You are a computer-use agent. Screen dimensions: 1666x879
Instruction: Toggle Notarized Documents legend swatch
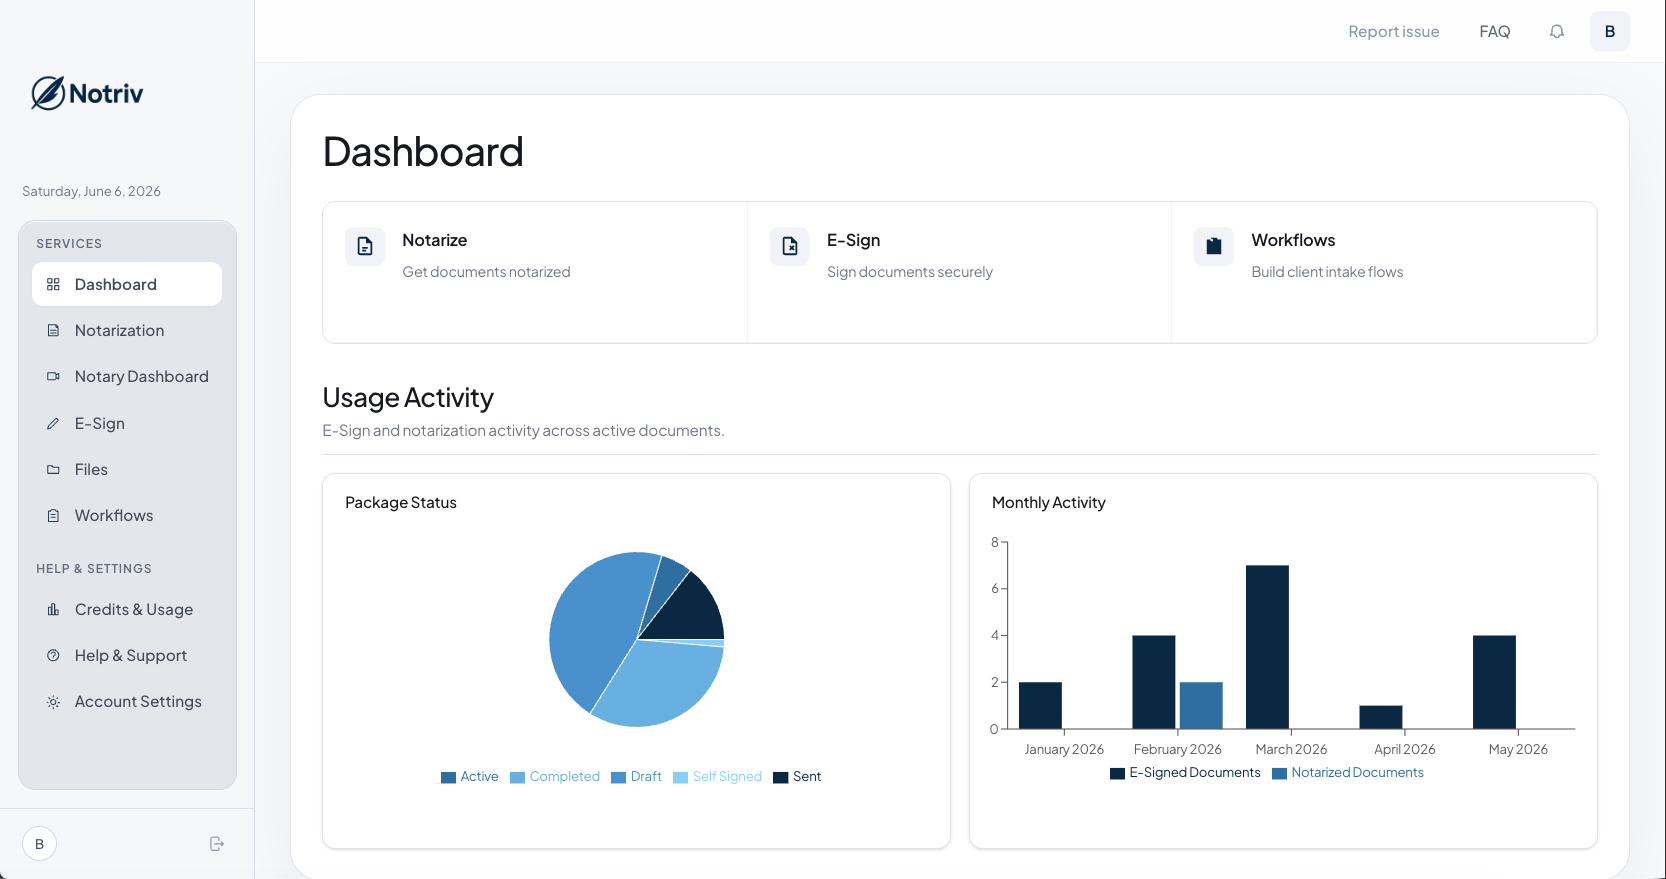1279,773
